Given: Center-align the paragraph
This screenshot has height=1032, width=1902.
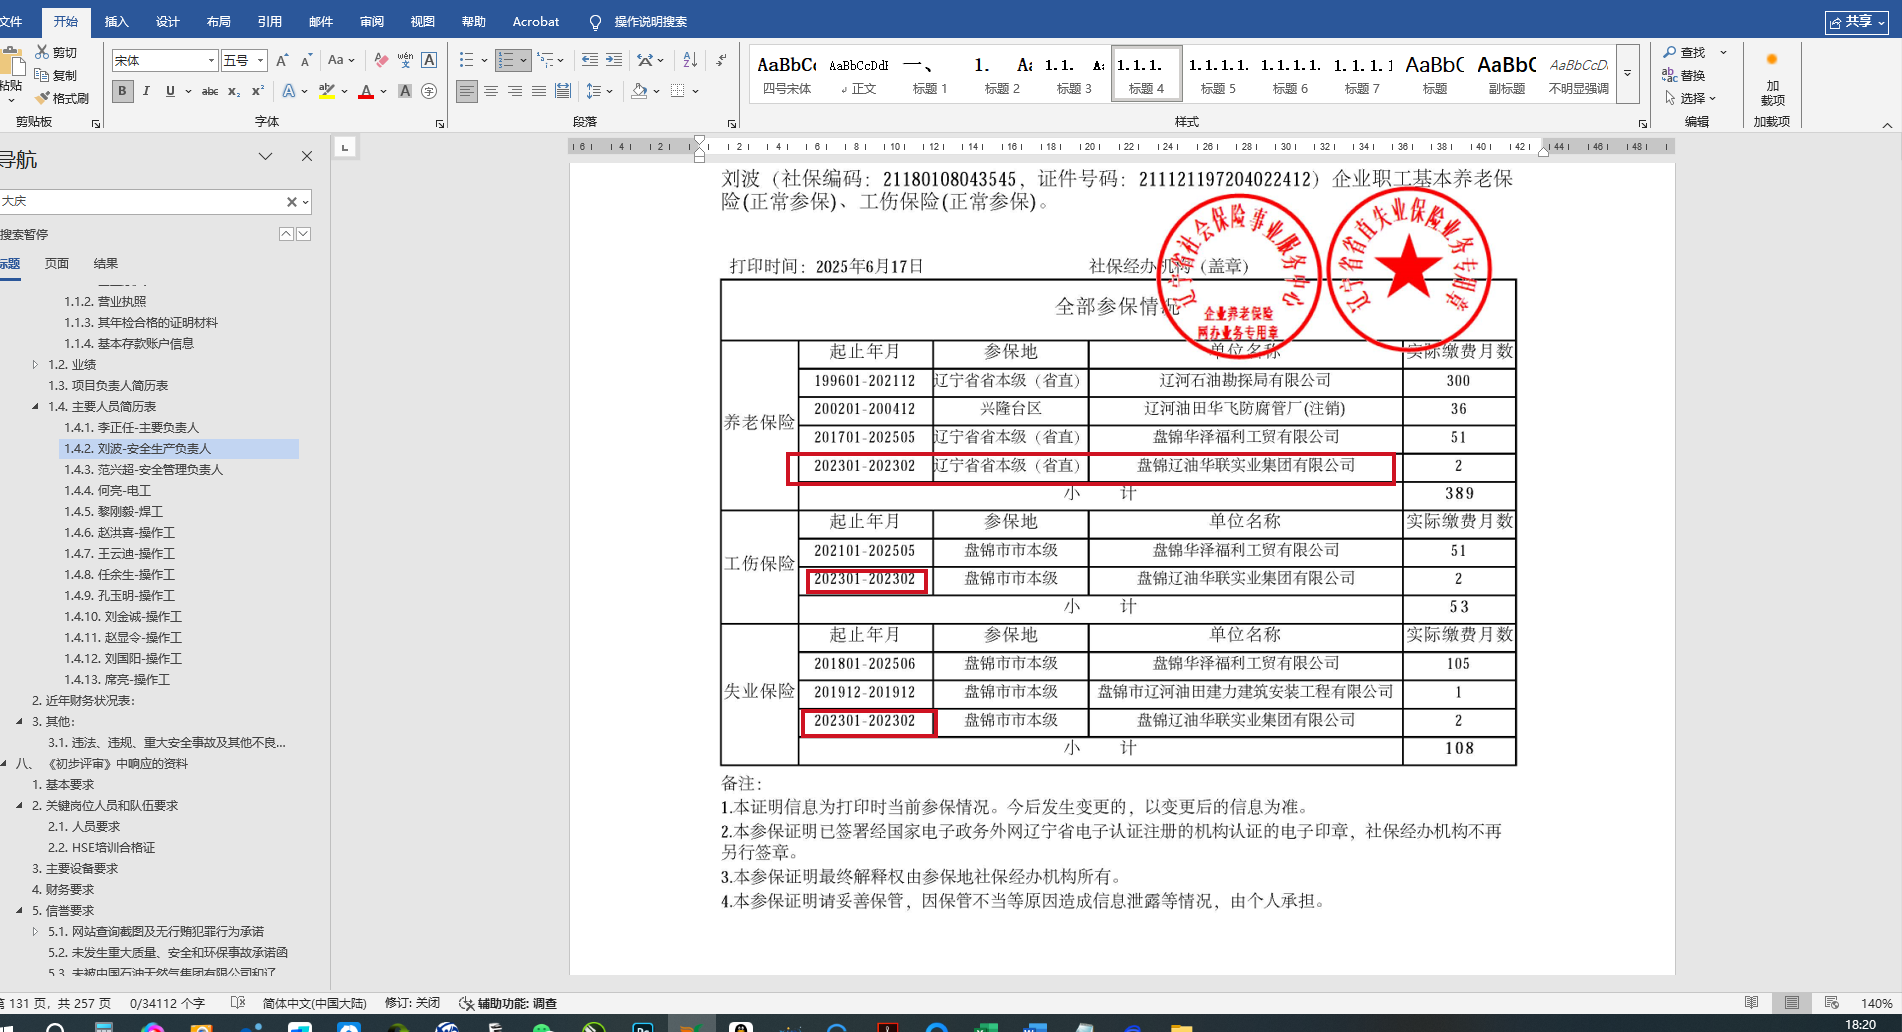Looking at the screenshot, I should pyautogui.click(x=491, y=91).
